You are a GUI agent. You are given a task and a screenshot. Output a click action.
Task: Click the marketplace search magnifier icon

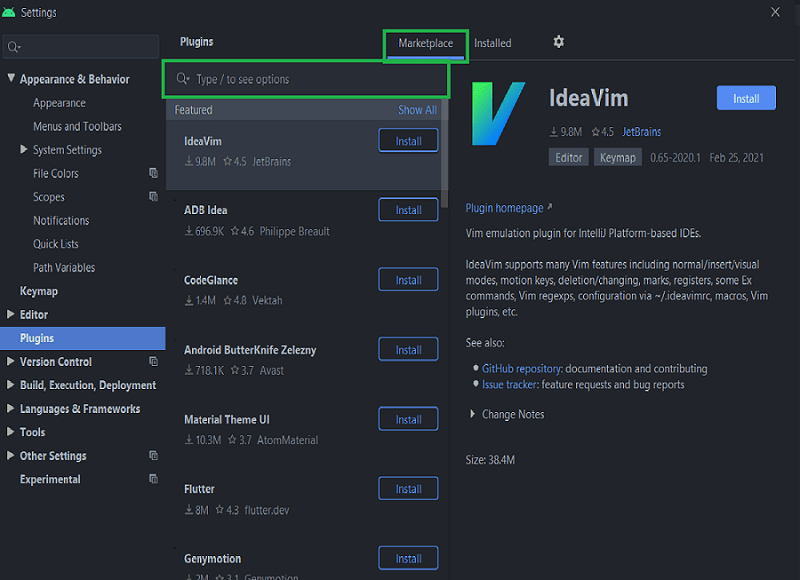coord(183,79)
